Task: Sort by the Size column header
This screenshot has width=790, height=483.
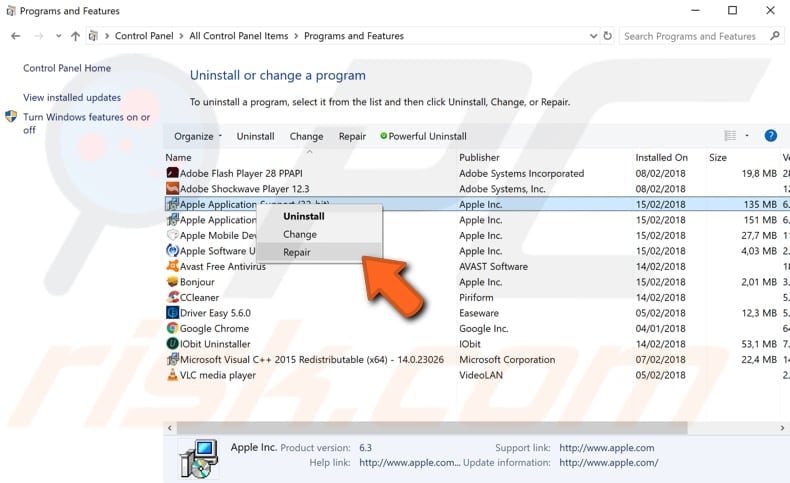Action: click(718, 157)
